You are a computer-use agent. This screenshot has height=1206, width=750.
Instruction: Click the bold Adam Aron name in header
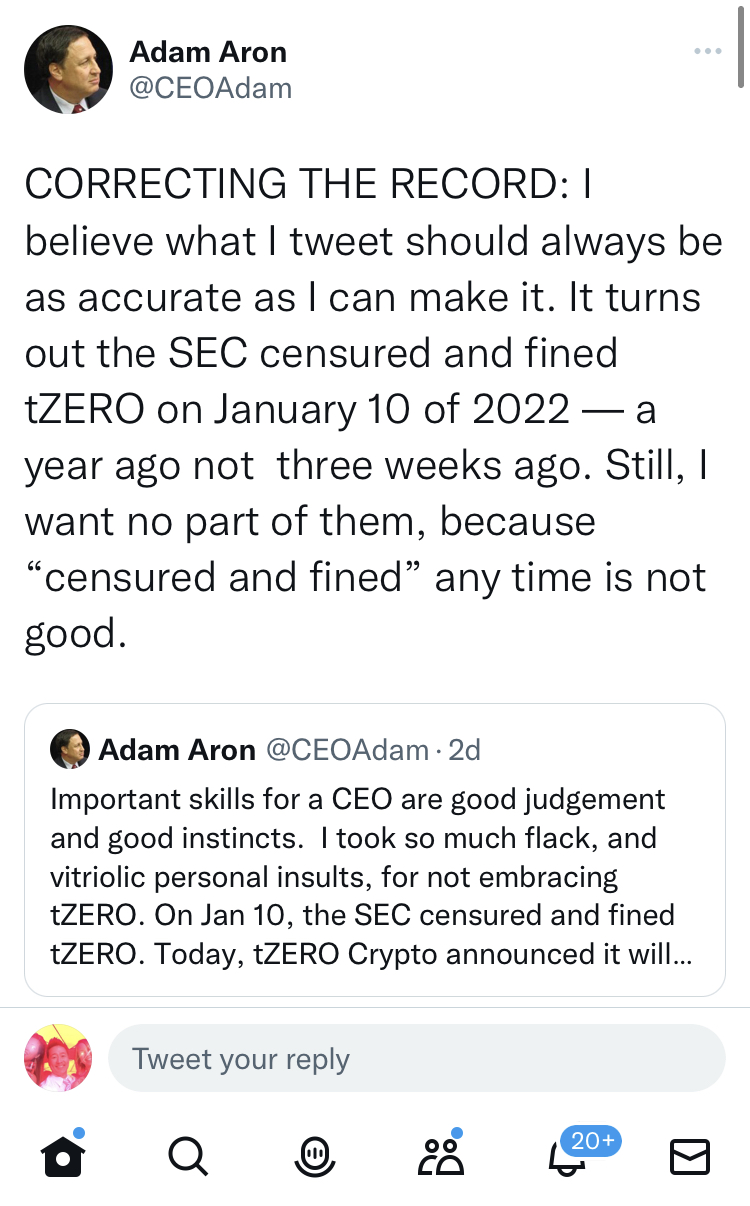[x=208, y=52]
